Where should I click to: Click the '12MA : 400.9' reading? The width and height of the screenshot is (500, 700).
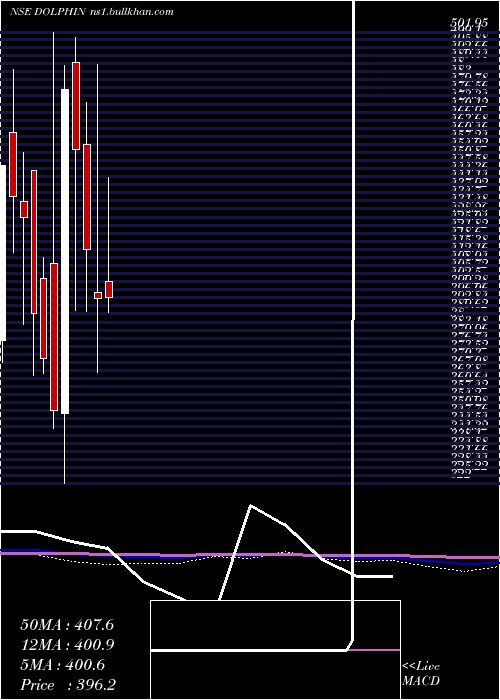coord(67,645)
